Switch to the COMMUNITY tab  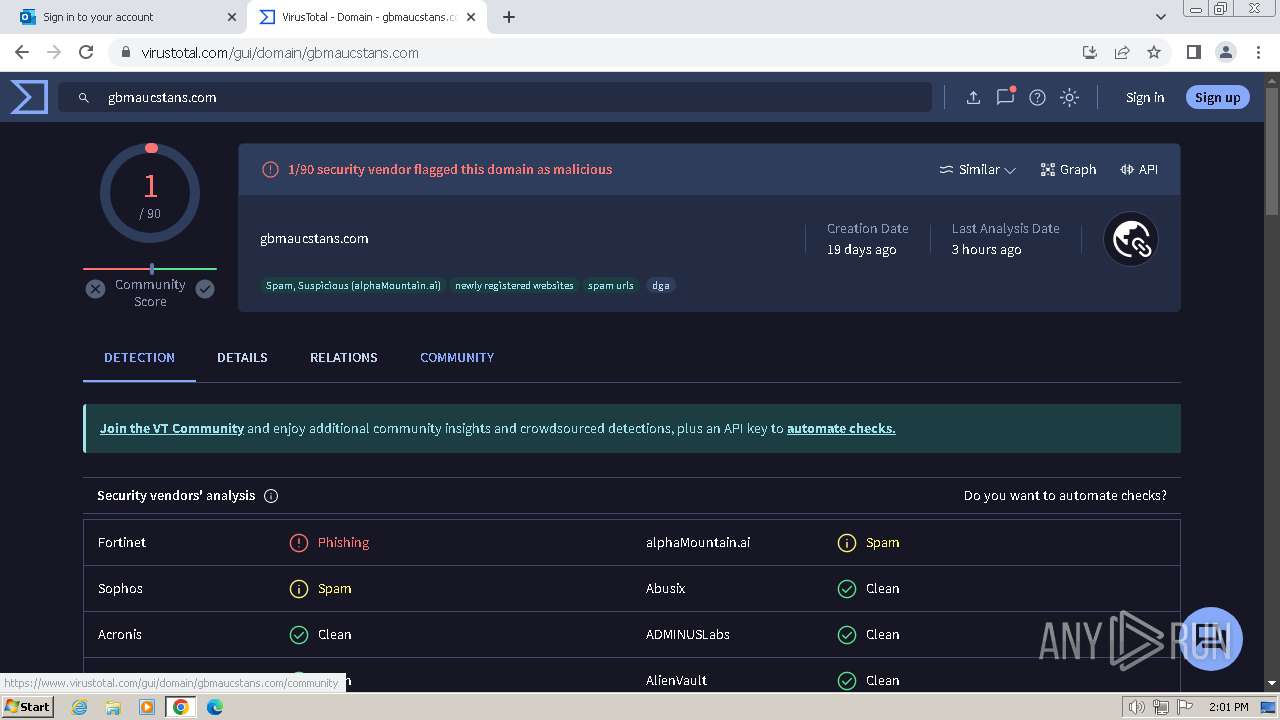tap(457, 358)
